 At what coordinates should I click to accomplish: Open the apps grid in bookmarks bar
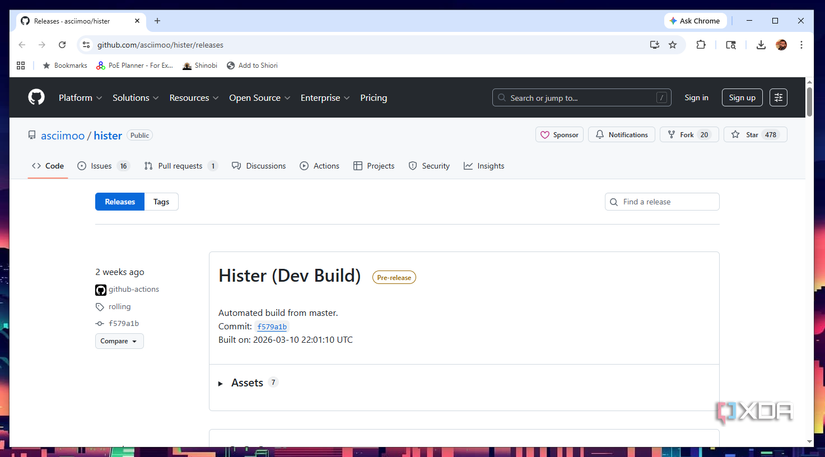point(21,65)
